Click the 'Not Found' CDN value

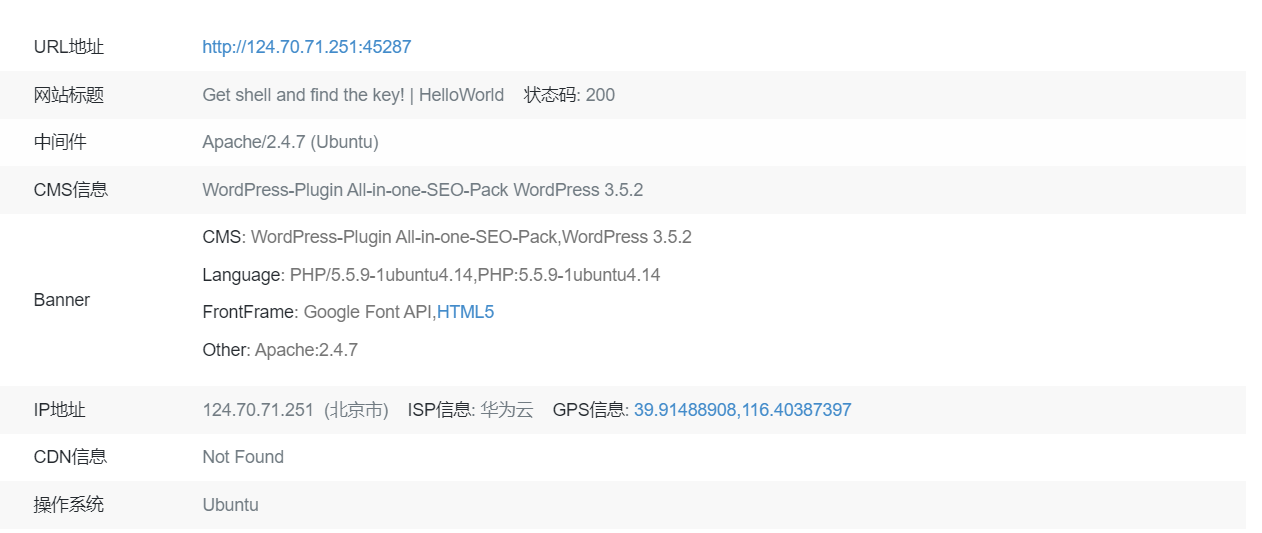[243, 457]
